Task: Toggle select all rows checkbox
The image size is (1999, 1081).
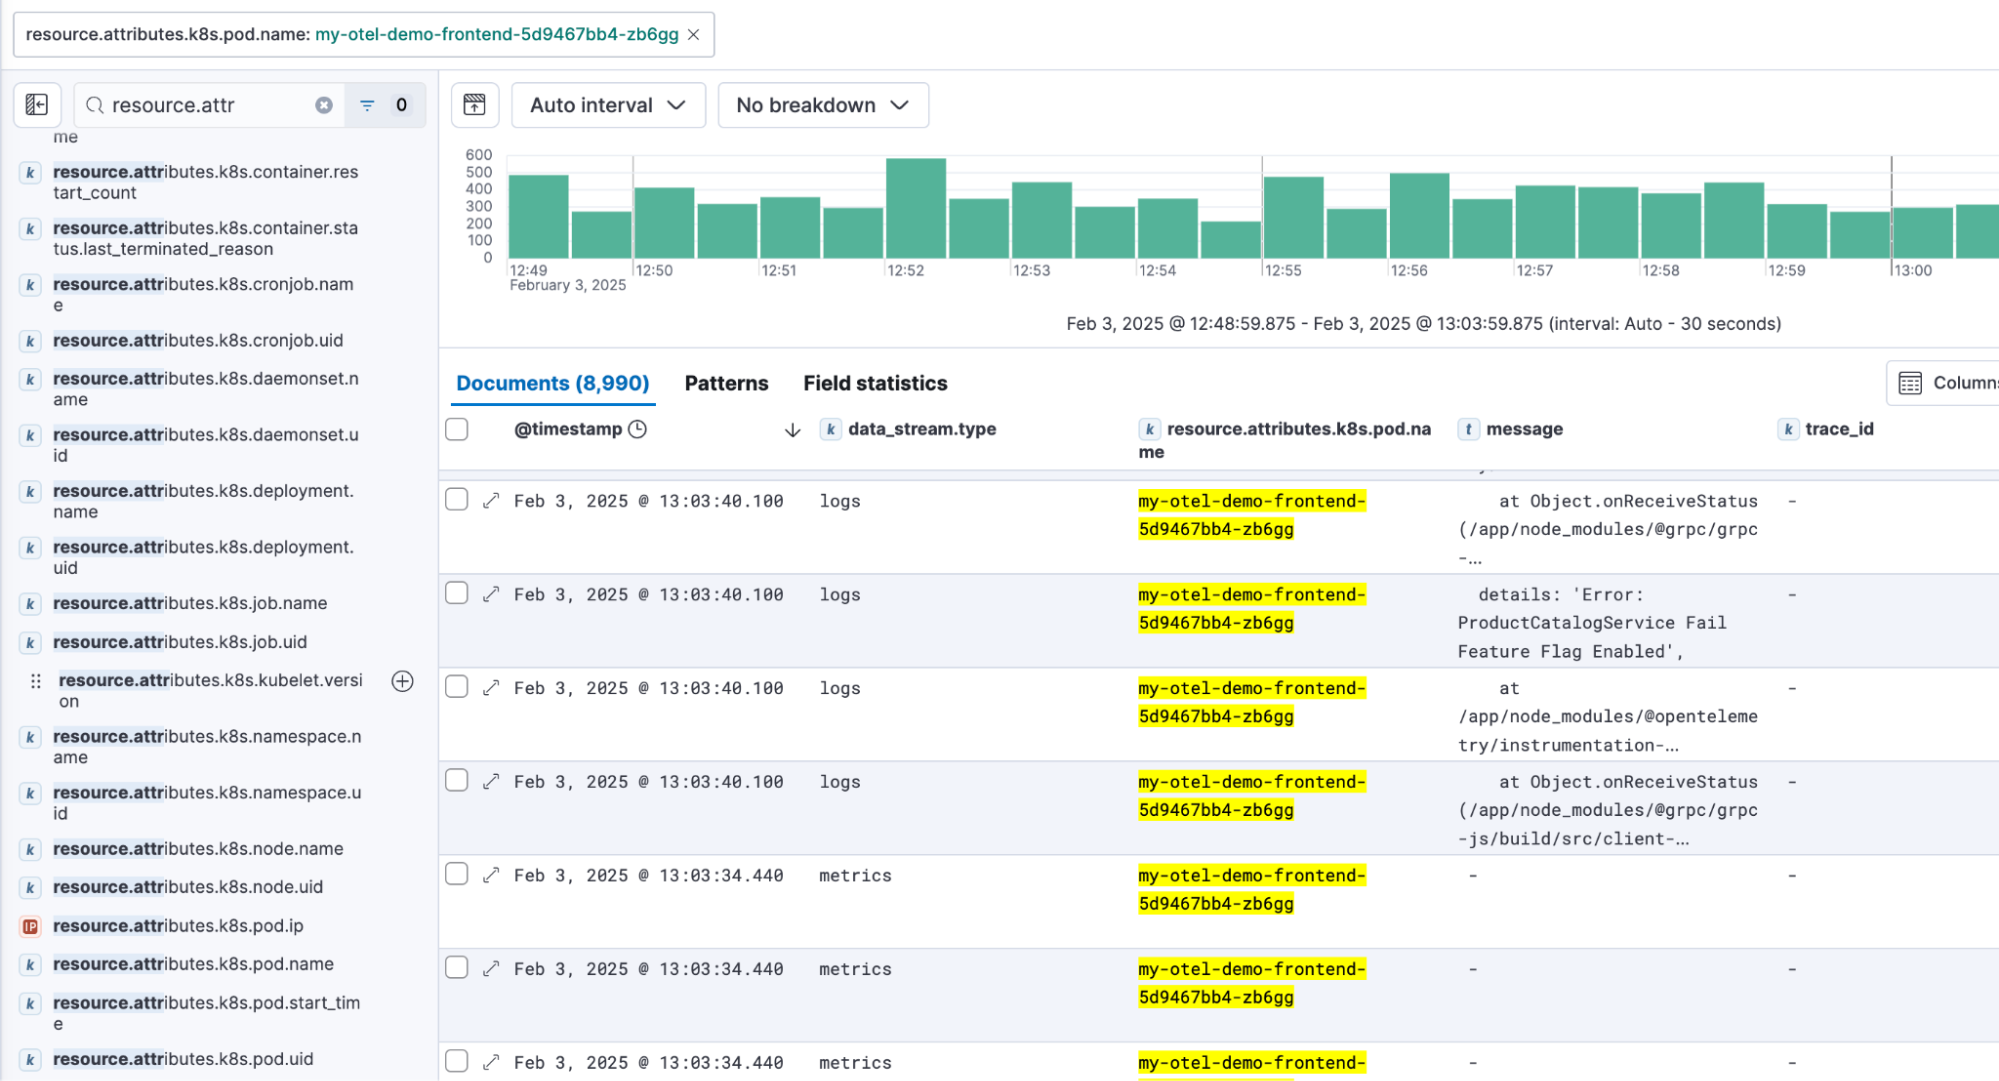Action: (x=457, y=429)
